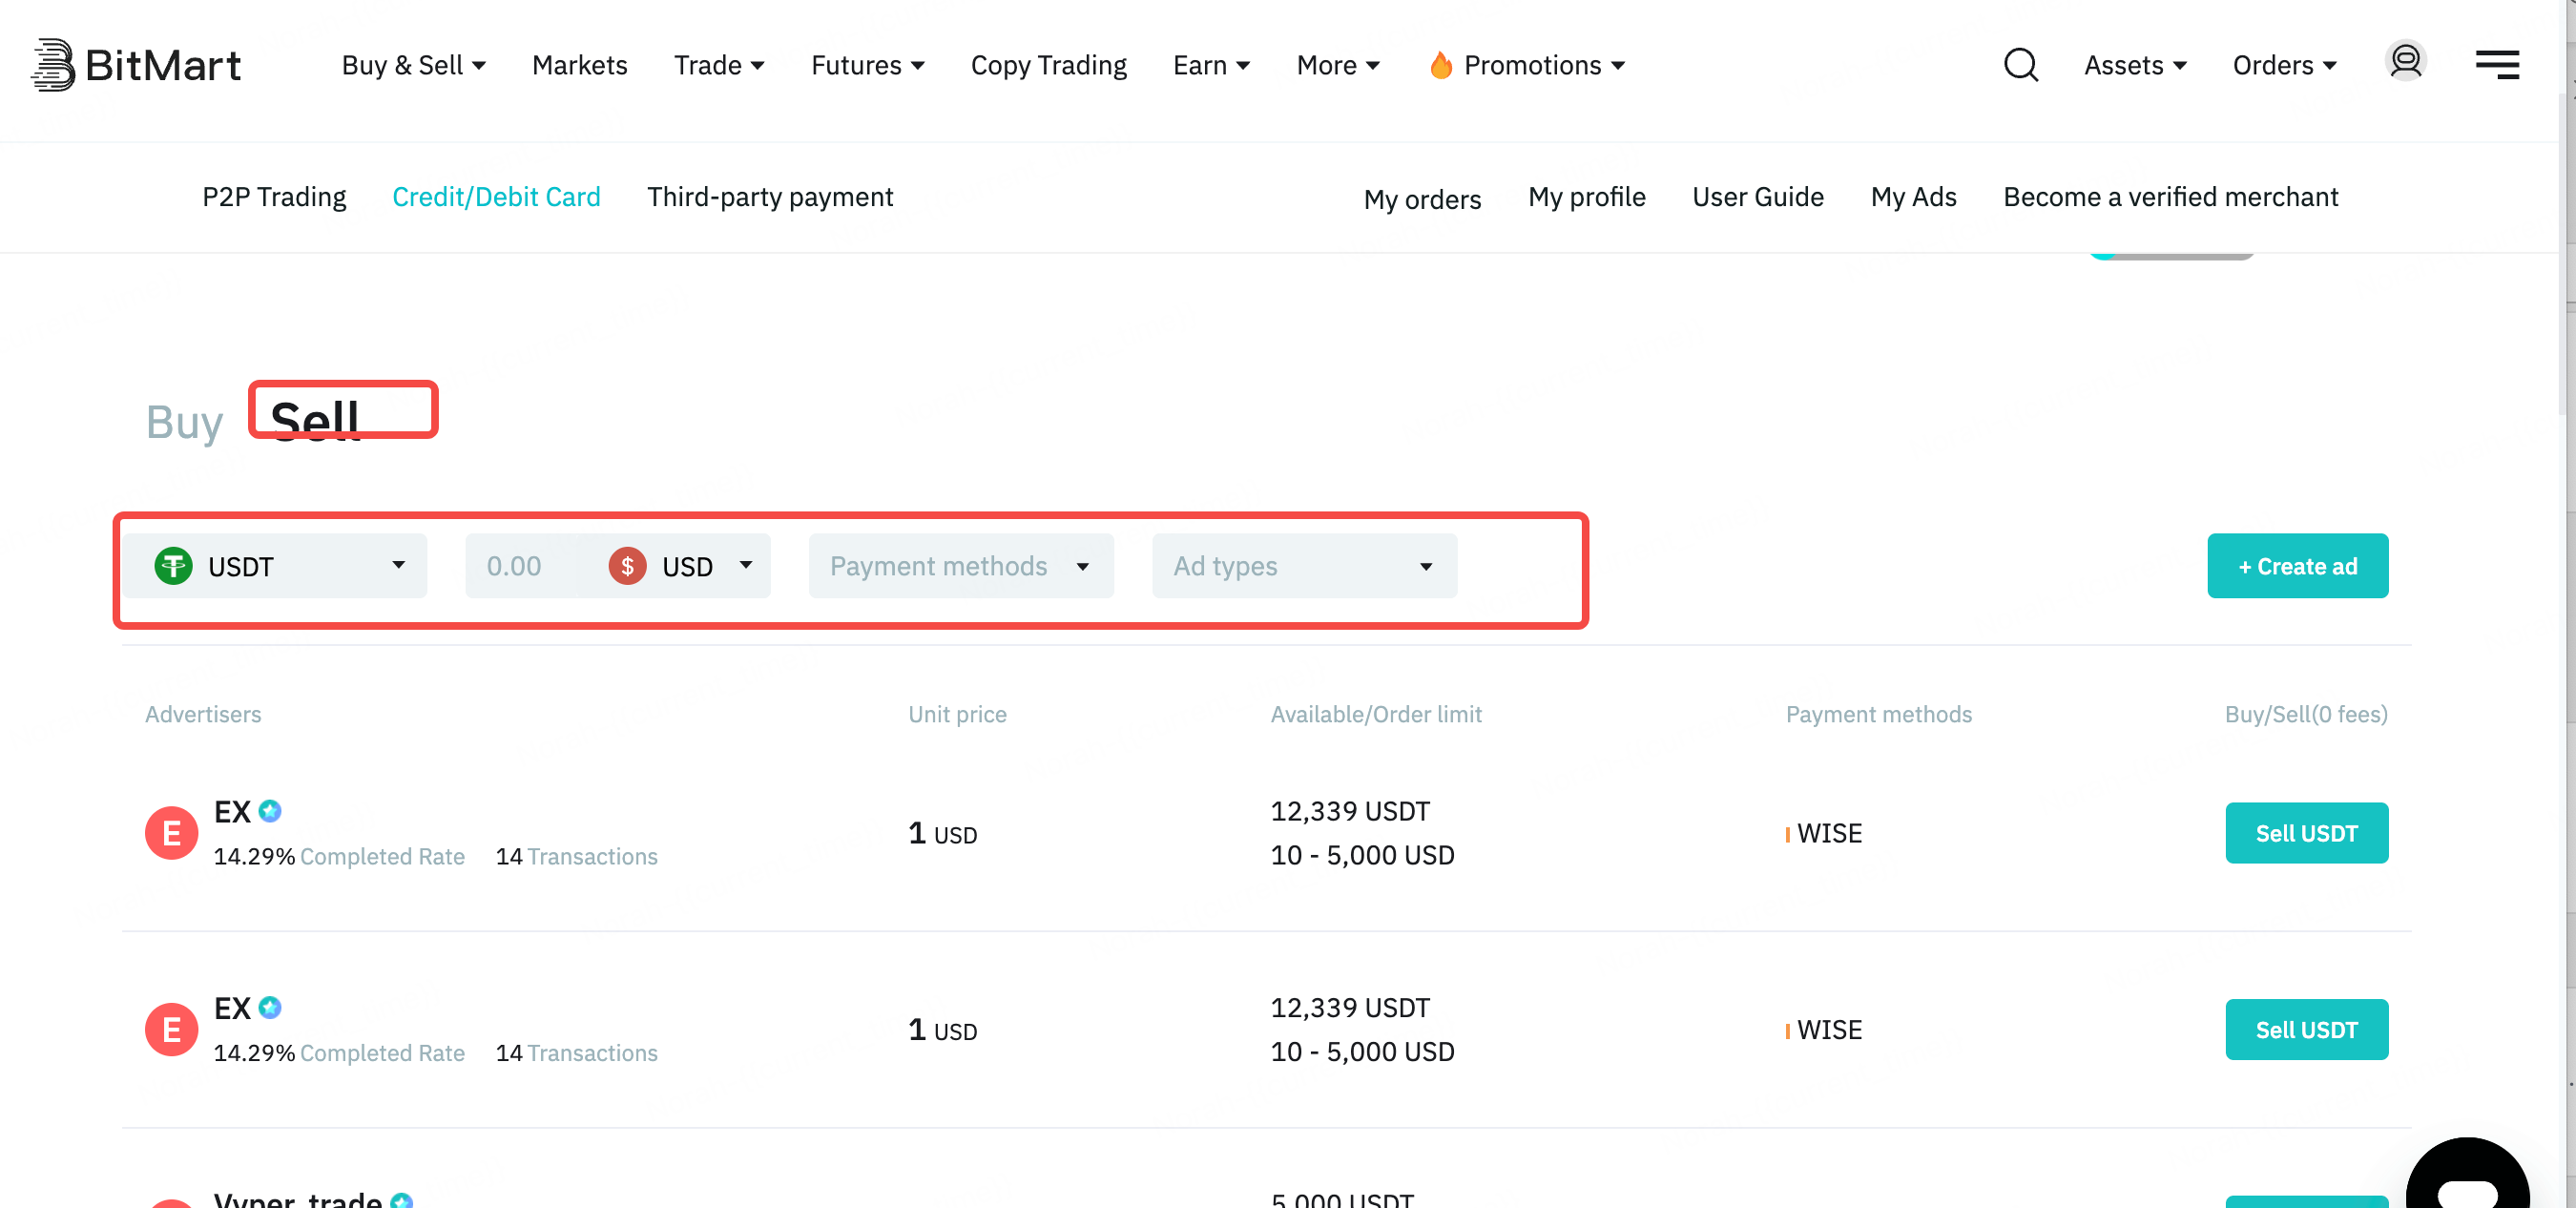The height and width of the screenshot is (1208, 2576).
Task: Expand the Payment methods dropdown
Action: click(961, 566)
